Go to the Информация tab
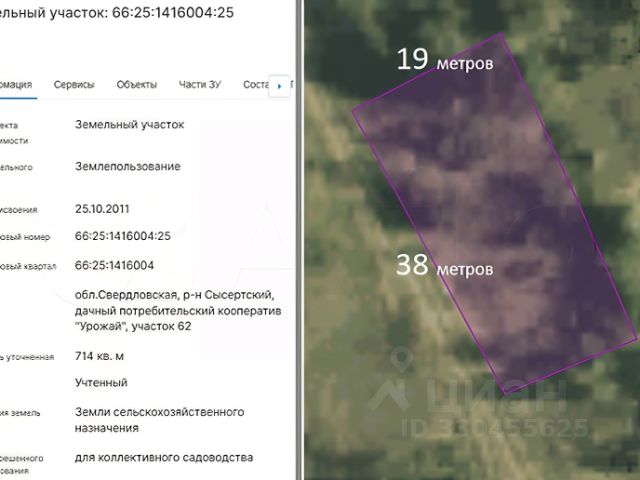The width and height of the screenshot is (640, 480). 16,84
